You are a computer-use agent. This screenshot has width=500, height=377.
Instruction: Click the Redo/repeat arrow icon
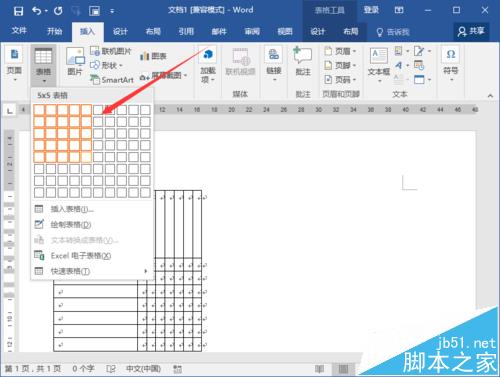pyautogui.click(x=58, y=11)
